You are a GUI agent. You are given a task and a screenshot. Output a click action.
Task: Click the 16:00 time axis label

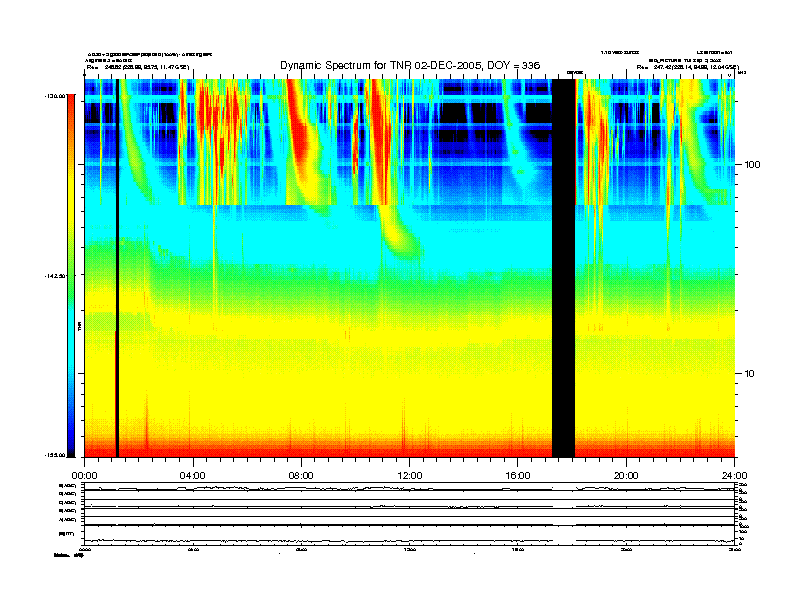pos(518,476)
